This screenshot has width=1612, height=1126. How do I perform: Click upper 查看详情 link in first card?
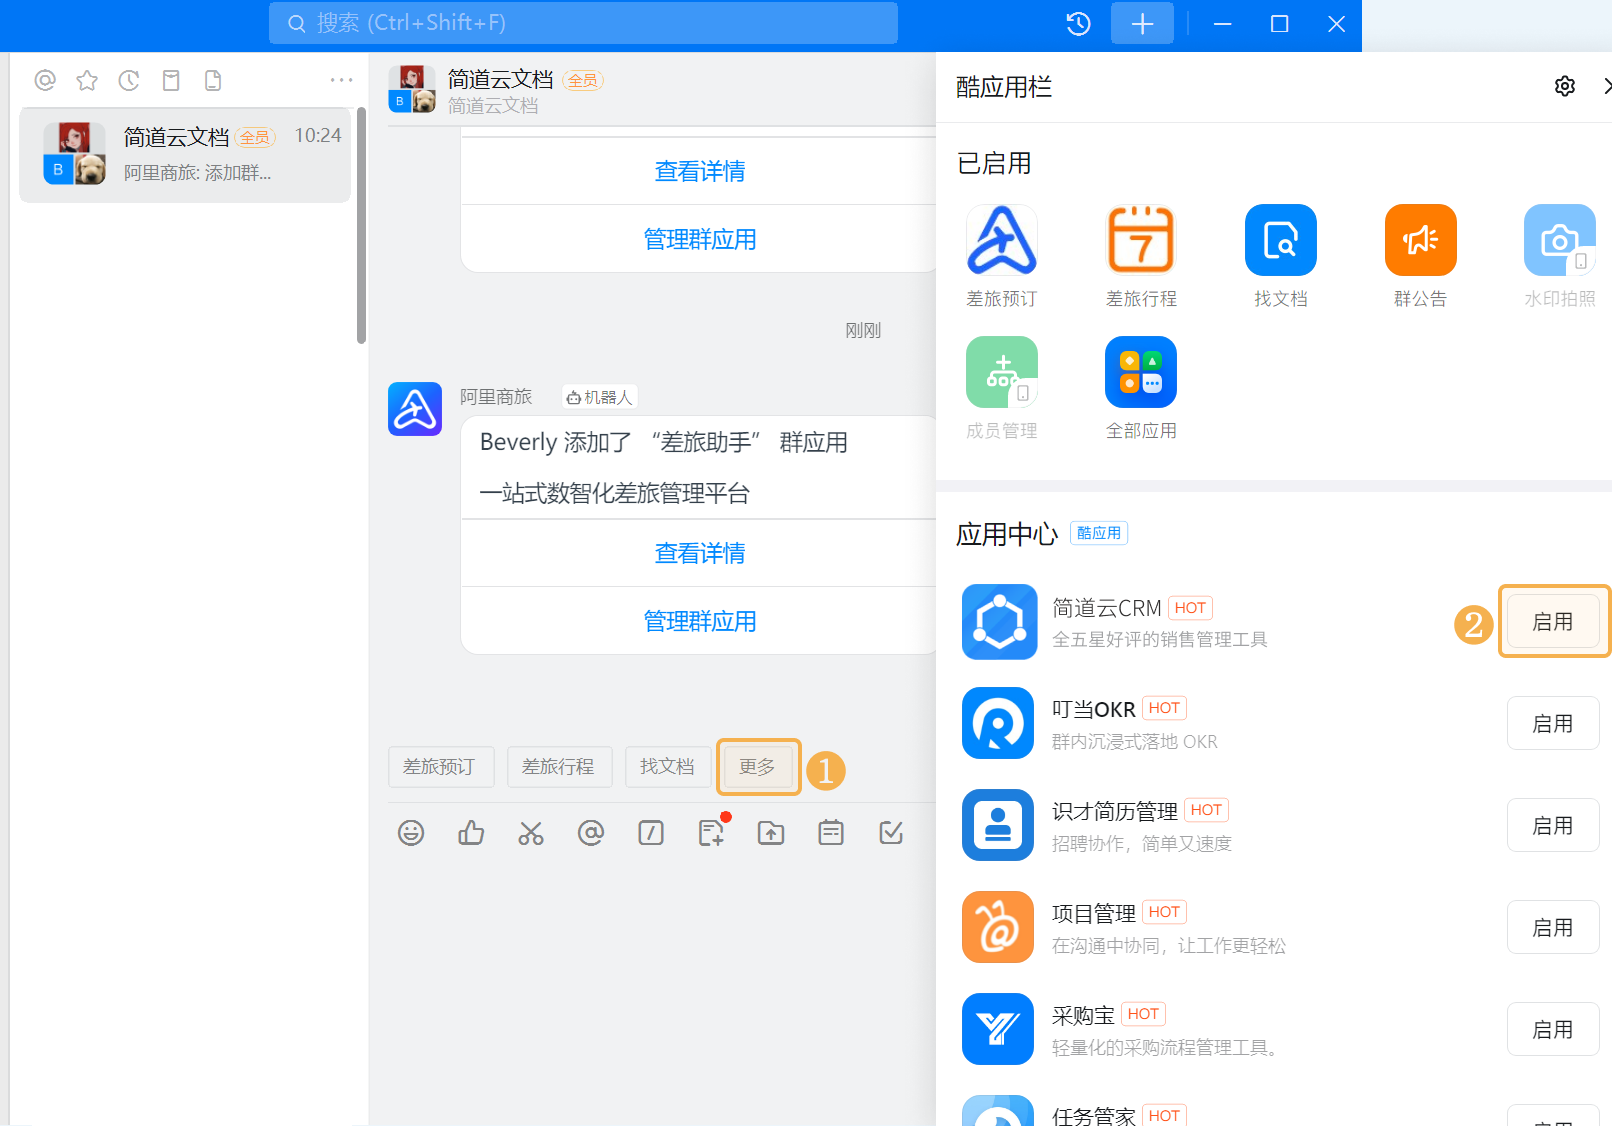tap(700, 172)
